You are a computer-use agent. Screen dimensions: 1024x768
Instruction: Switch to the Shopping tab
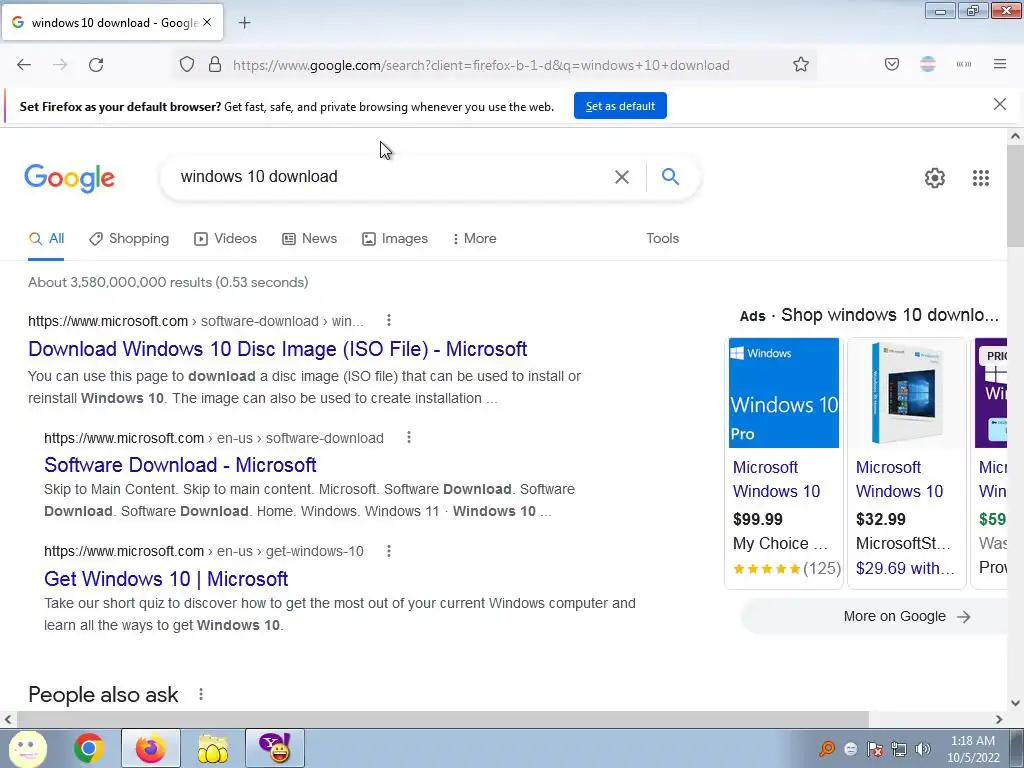pyautogui.click(x=129, y=239)
